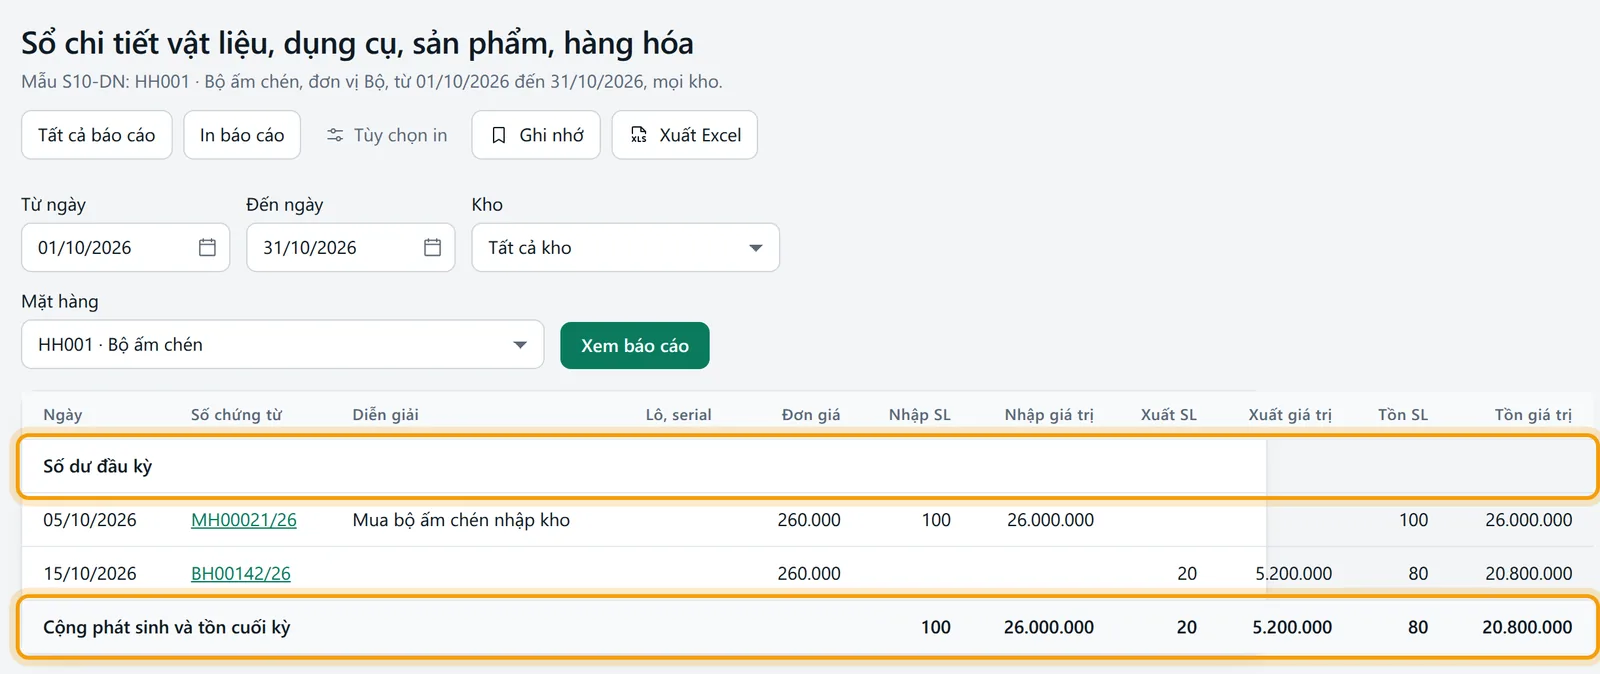Screen dimensions: 1600x674
Task: Open voucher link MH00021/26
Action: coord(244,520)
